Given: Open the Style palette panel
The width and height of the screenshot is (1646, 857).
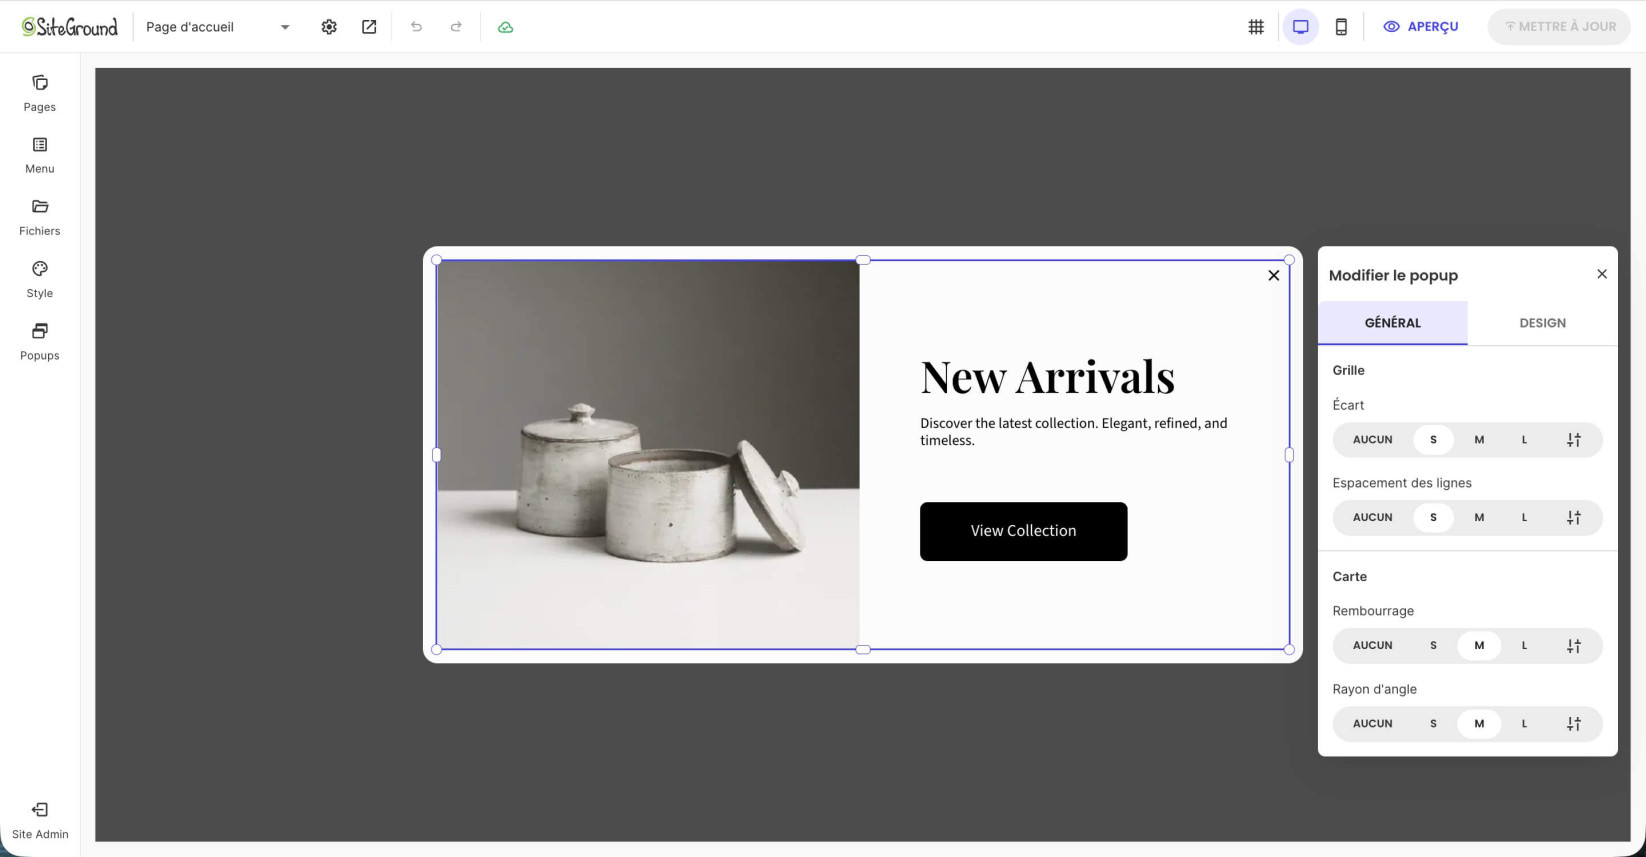Looking at the screenshot, I should (40, 279).
